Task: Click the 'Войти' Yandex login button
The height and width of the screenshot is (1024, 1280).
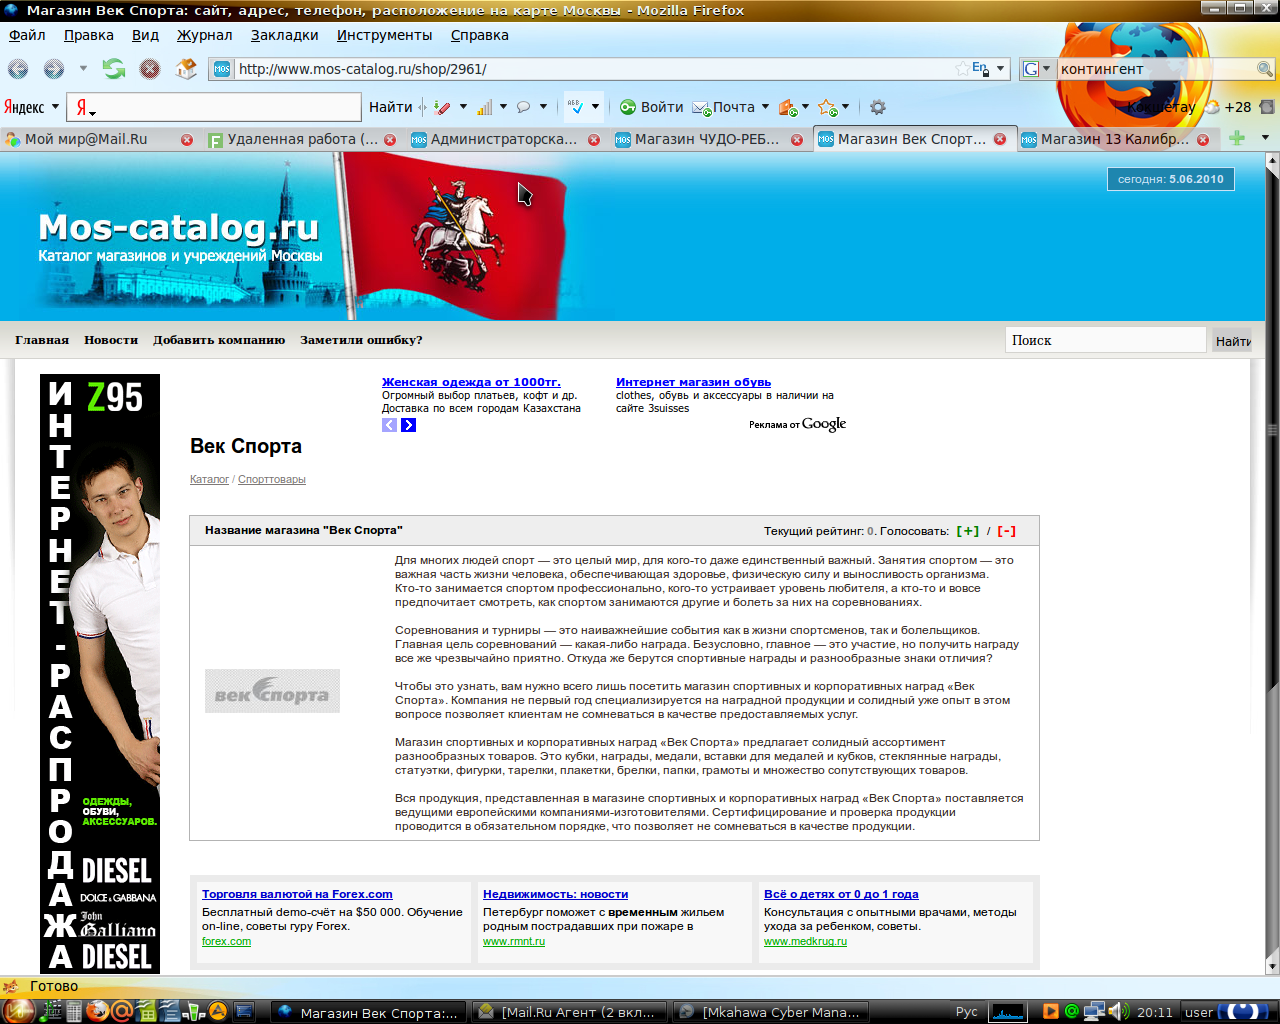Action: 652,107
